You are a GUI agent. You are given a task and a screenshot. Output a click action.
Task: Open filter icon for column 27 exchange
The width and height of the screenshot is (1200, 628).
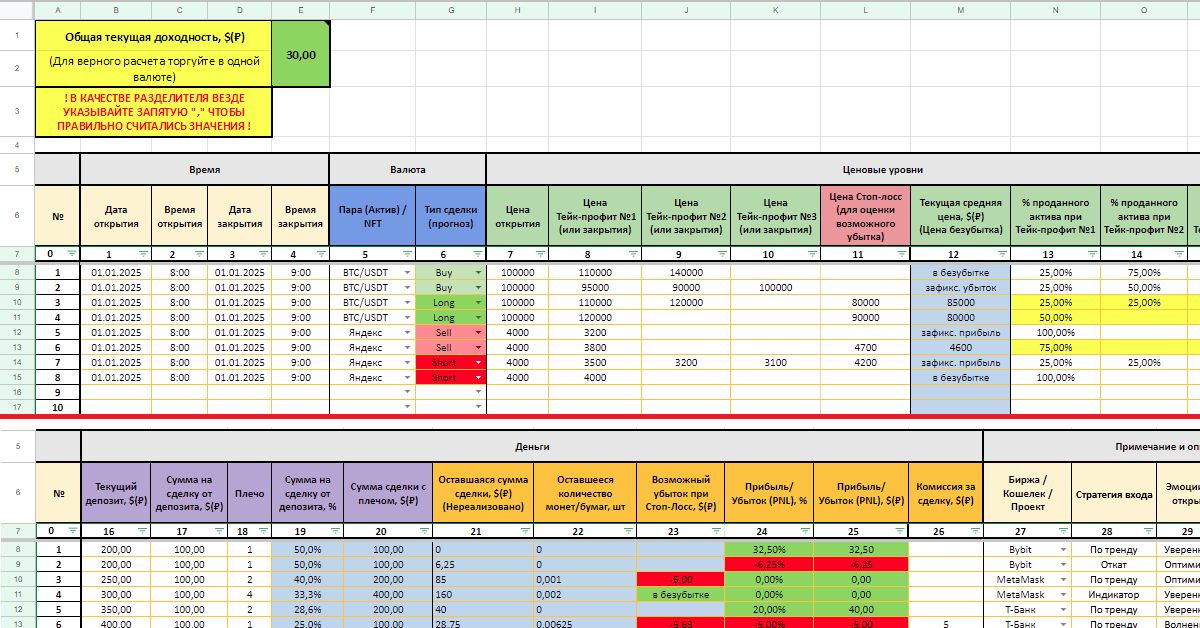[1062, 531]
